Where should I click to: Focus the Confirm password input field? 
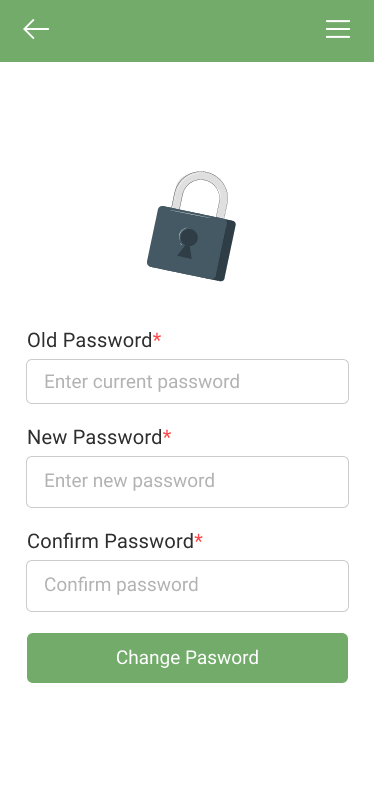pyautogui.click(x=188, y=586)
